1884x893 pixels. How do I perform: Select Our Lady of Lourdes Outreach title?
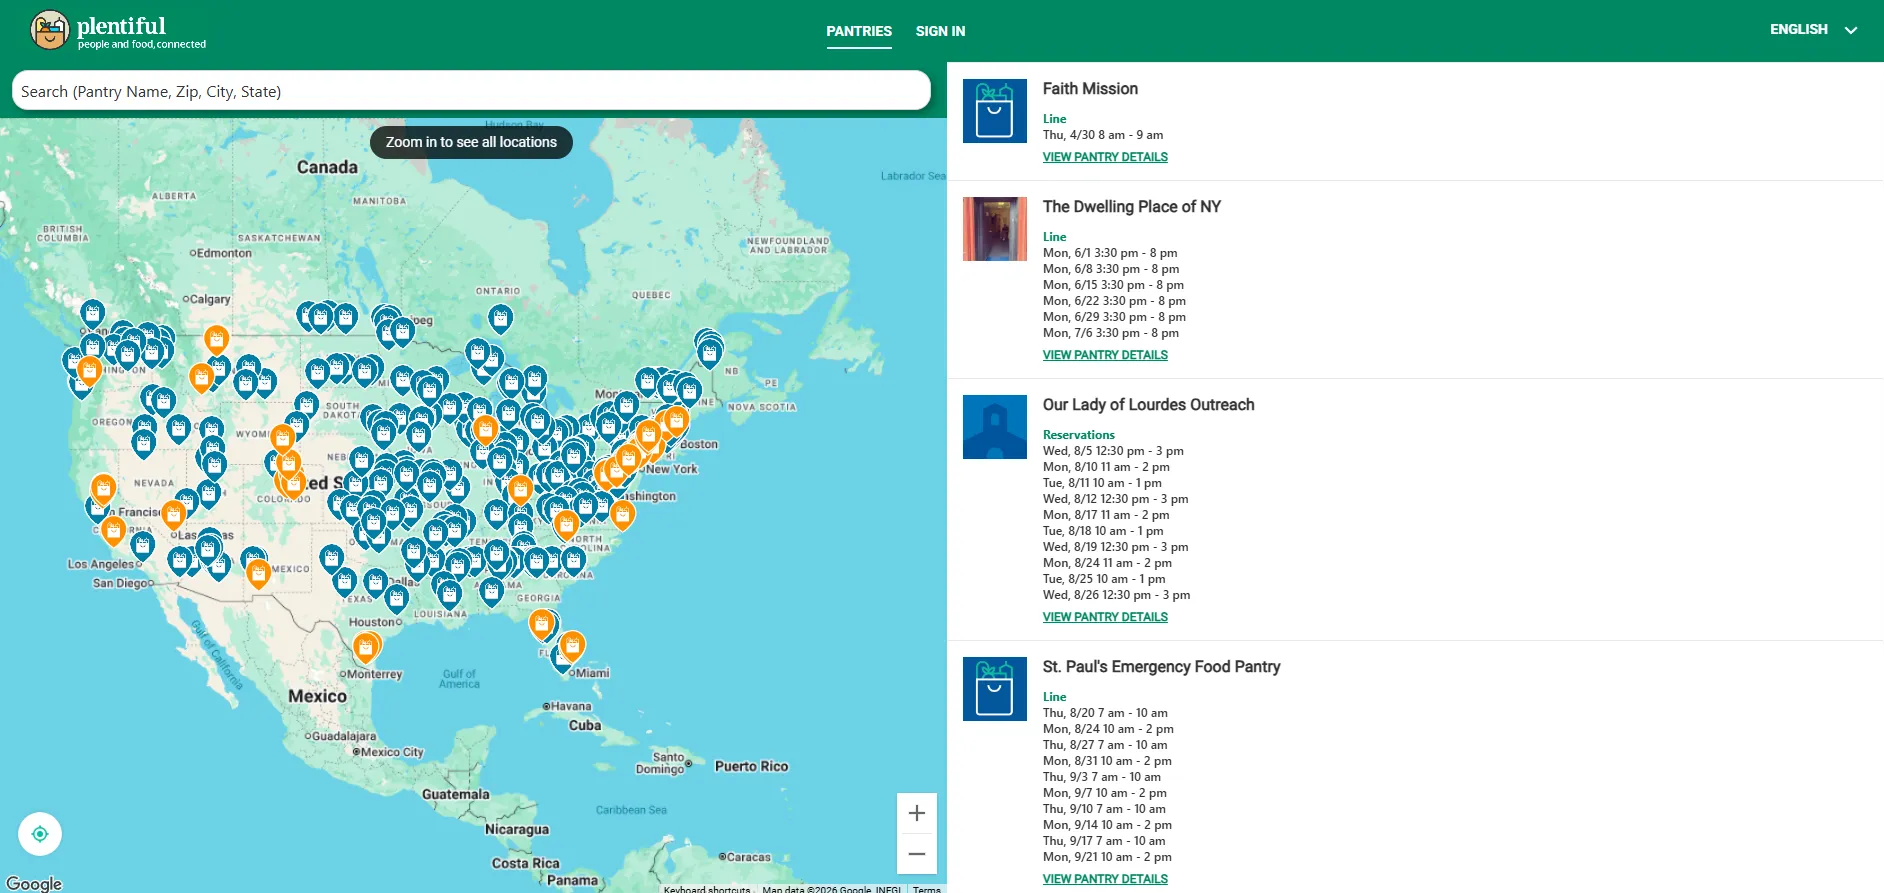click(1148, 405)
